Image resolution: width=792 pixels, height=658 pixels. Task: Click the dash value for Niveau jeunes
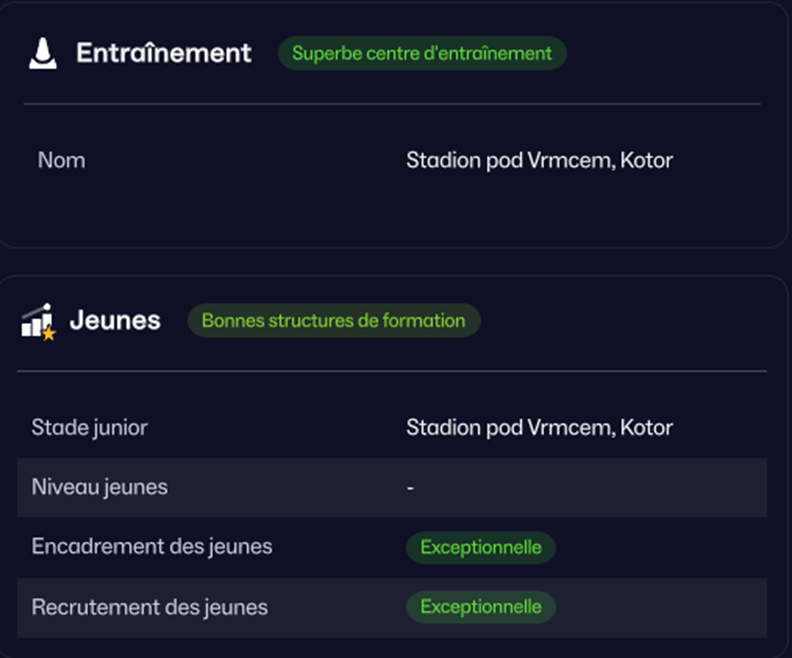(x=410, y=488)
